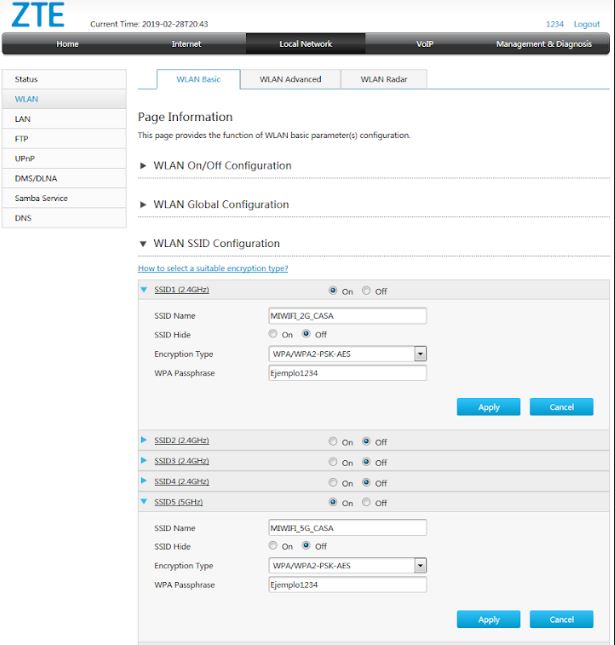
Task: Collapse the SSID1 (2.4GHz) panel arrow
Action: click(144, 290)
